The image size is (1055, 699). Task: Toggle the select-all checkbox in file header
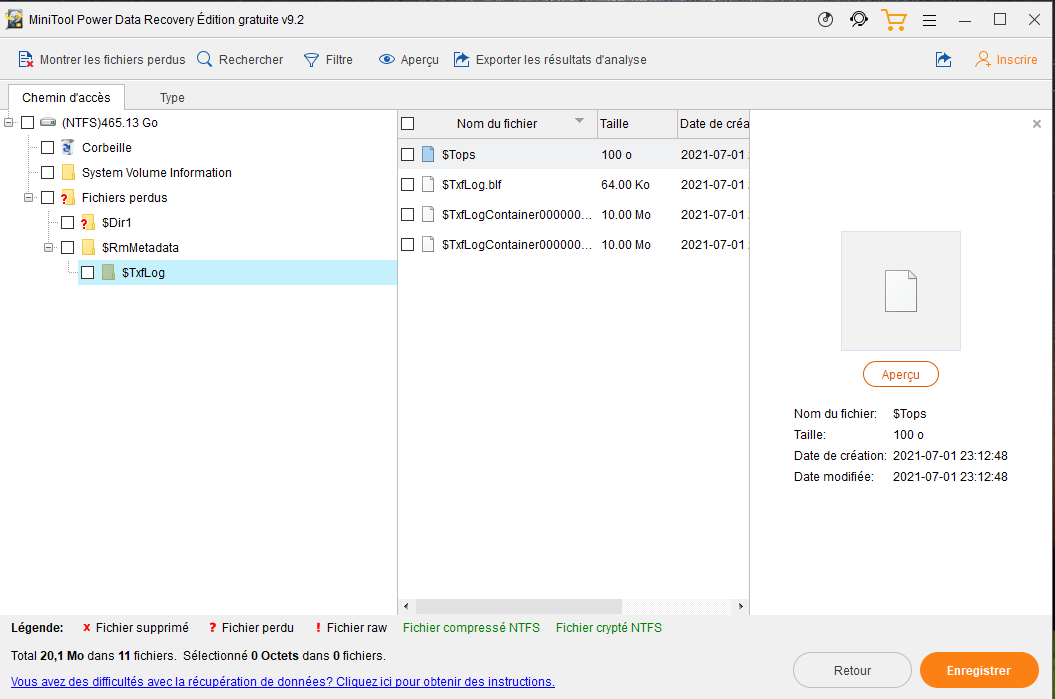click(x=407, y=124)
